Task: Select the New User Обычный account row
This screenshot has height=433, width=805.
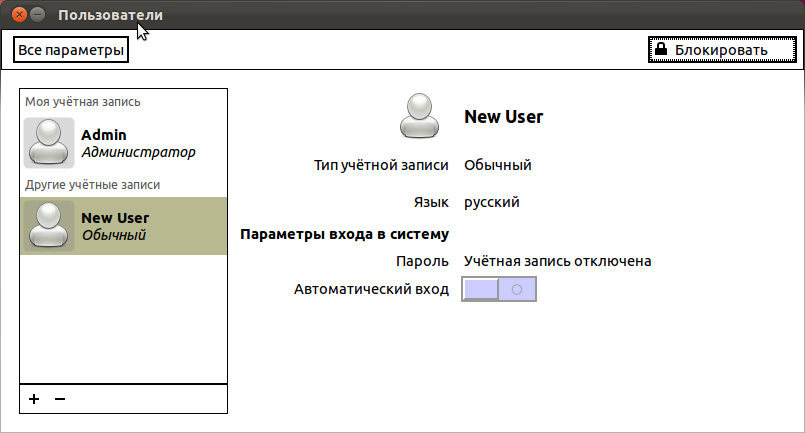Action: tap(123, 226)
